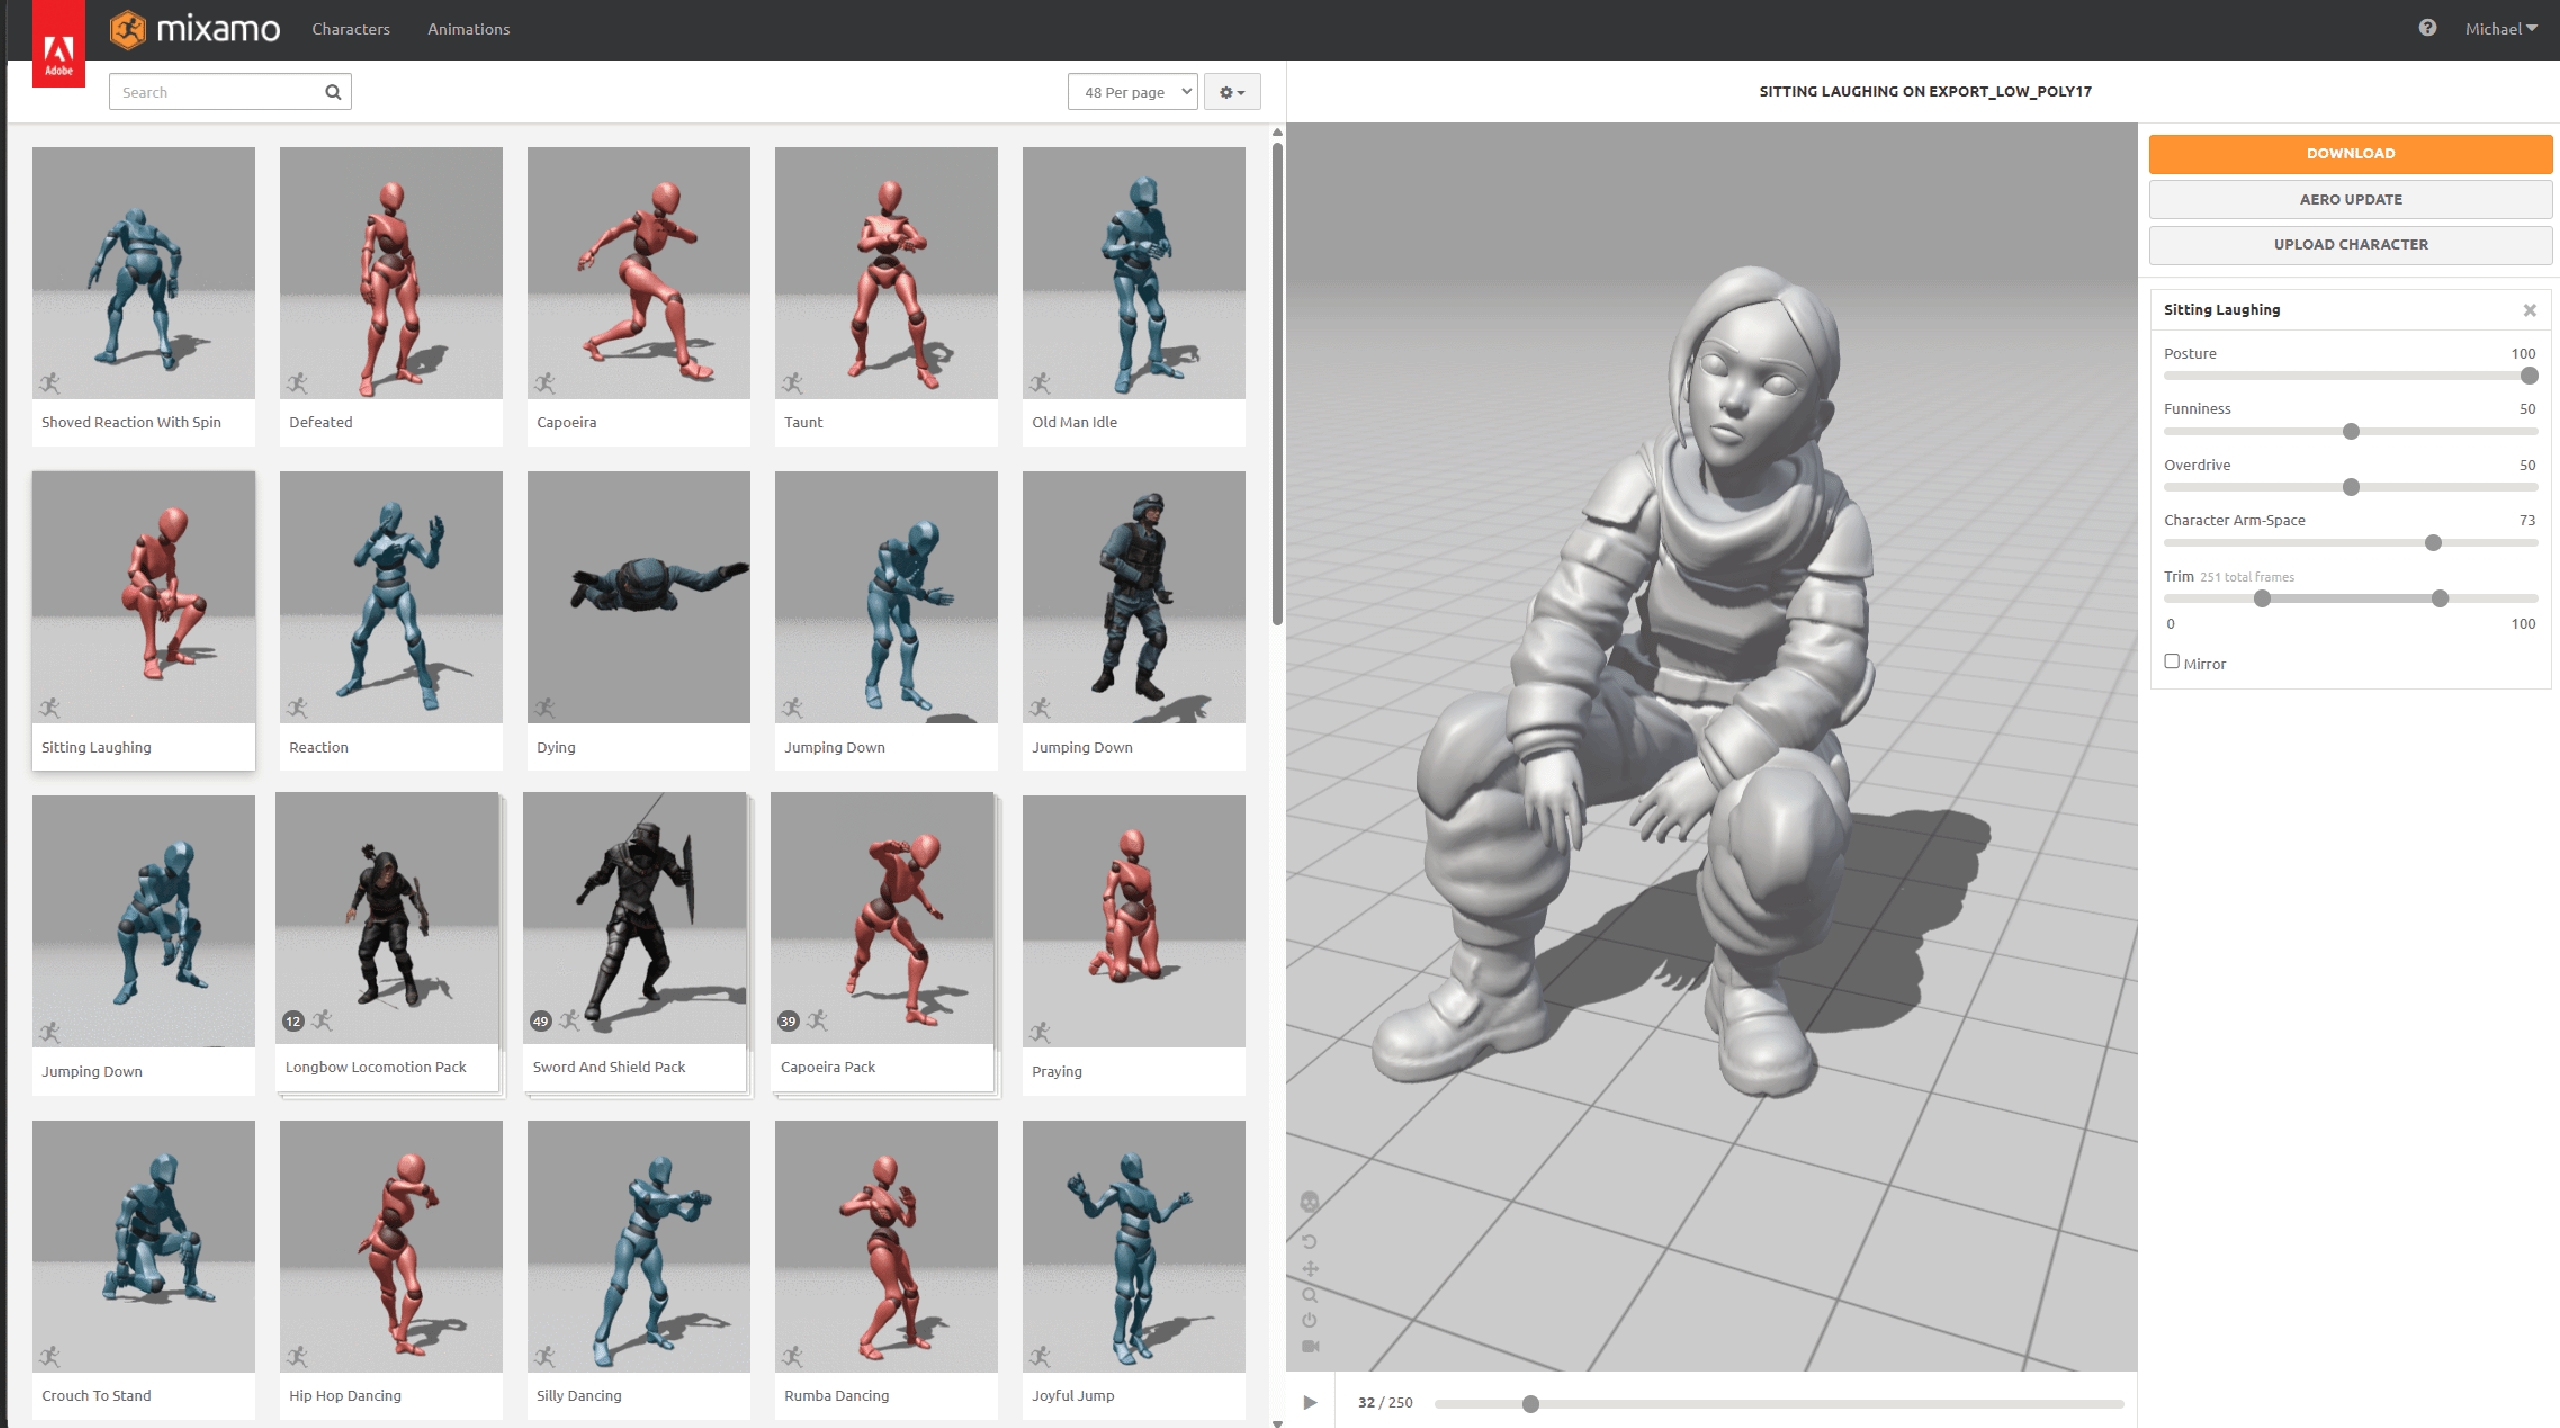Click the rotate view icon in viewport

click(1310, 1242)
